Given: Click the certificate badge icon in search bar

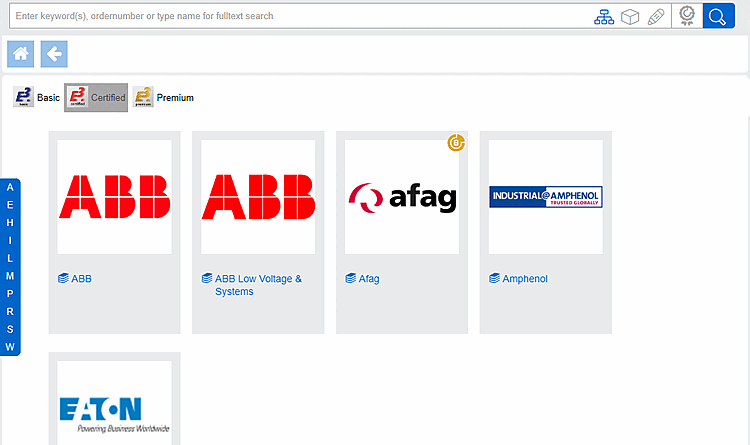Looking at the screenshot, I should click(687, 16).
